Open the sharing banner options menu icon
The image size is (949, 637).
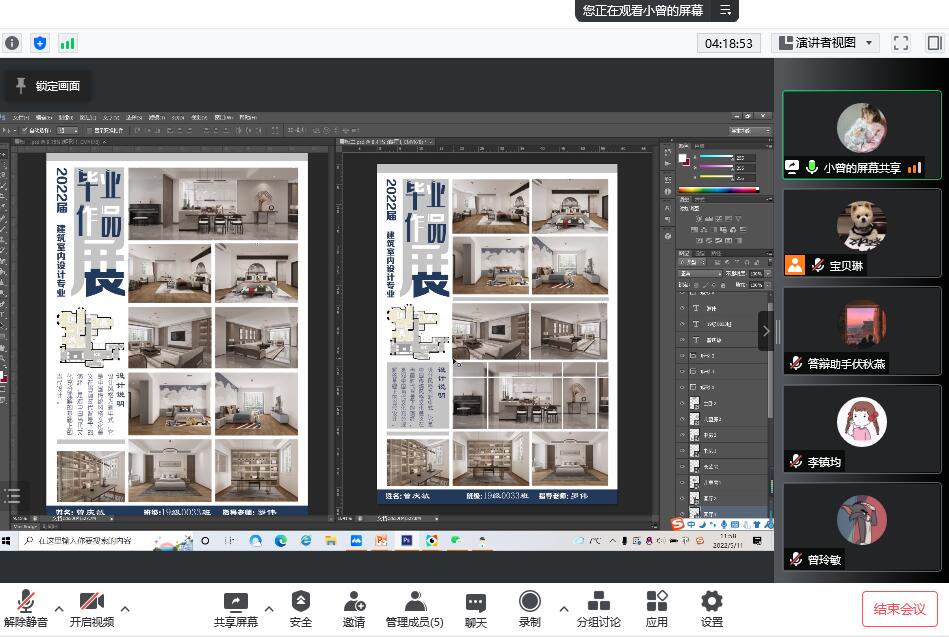726,10
